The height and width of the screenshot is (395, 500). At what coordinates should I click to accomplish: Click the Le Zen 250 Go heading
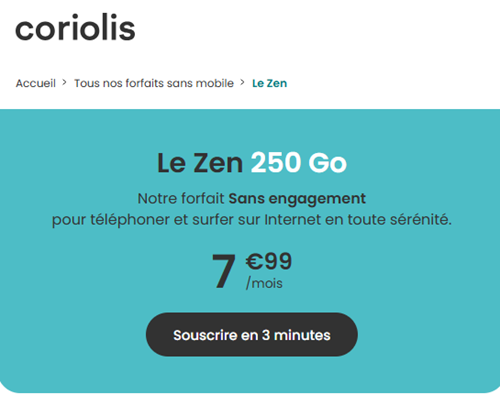click(252, 163)
